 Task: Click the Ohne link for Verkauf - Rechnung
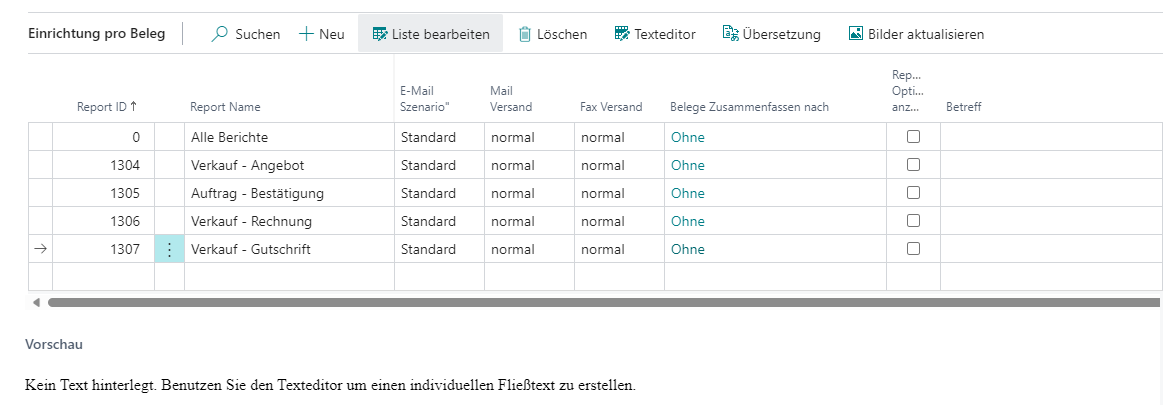(x=688, y=221)
